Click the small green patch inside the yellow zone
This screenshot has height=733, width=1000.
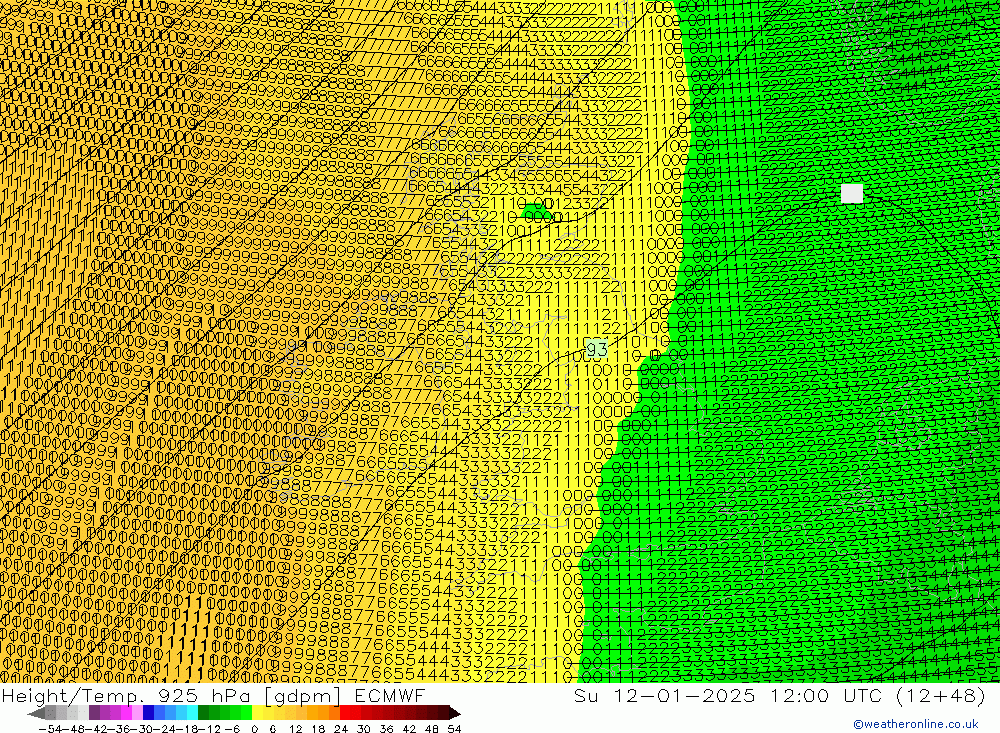[x=536, y=211]
